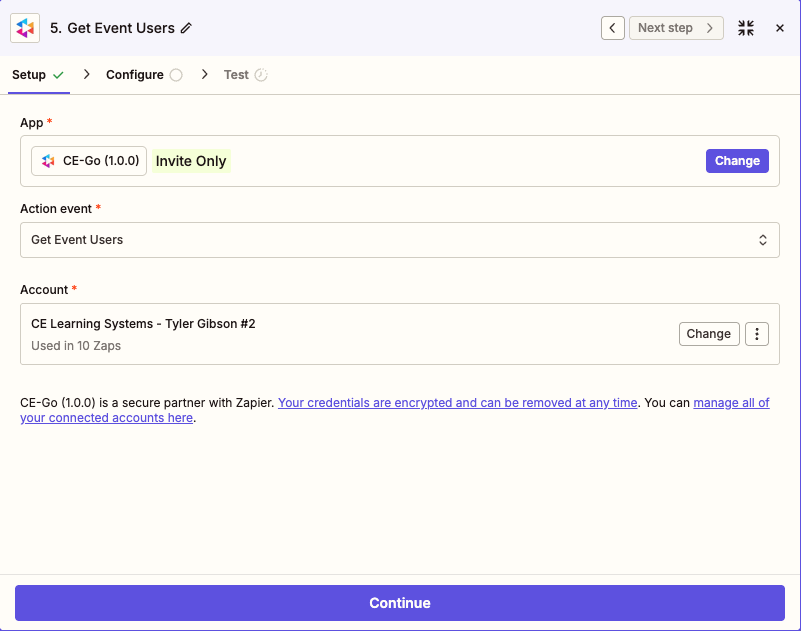
Task: Click the account name CE Learning Systems - Tyler Gibson #2
Action: tap(143, 324)
